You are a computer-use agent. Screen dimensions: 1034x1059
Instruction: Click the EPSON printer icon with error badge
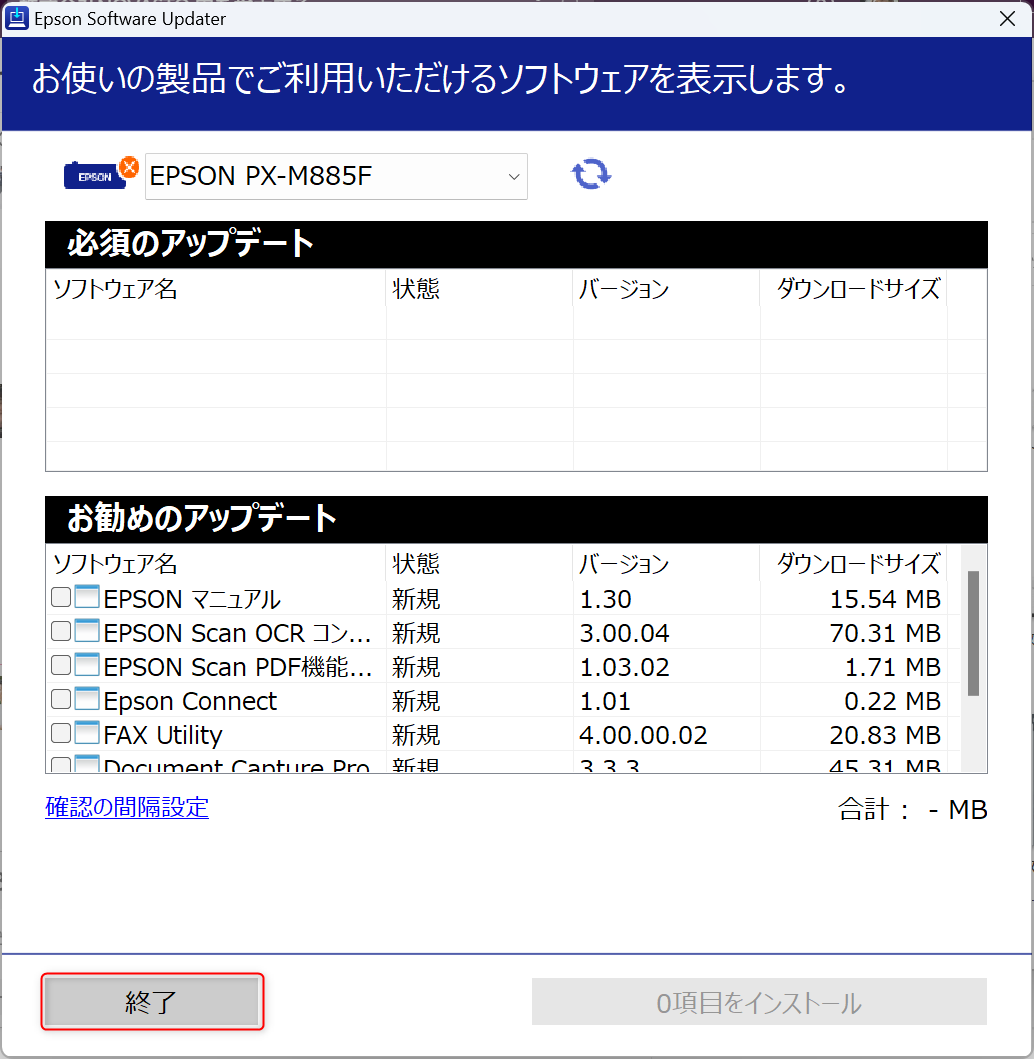pyautogui.click(x=101, y=173)
